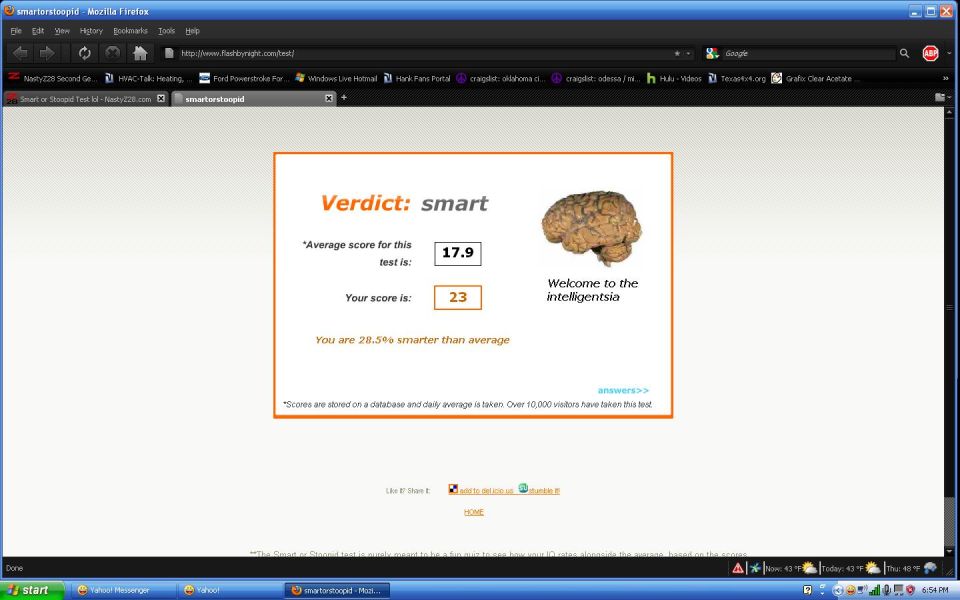The height and width of the screenshot is (600, 960).
Task: Bookmark this page with the star
Action: tap(677, 53)
